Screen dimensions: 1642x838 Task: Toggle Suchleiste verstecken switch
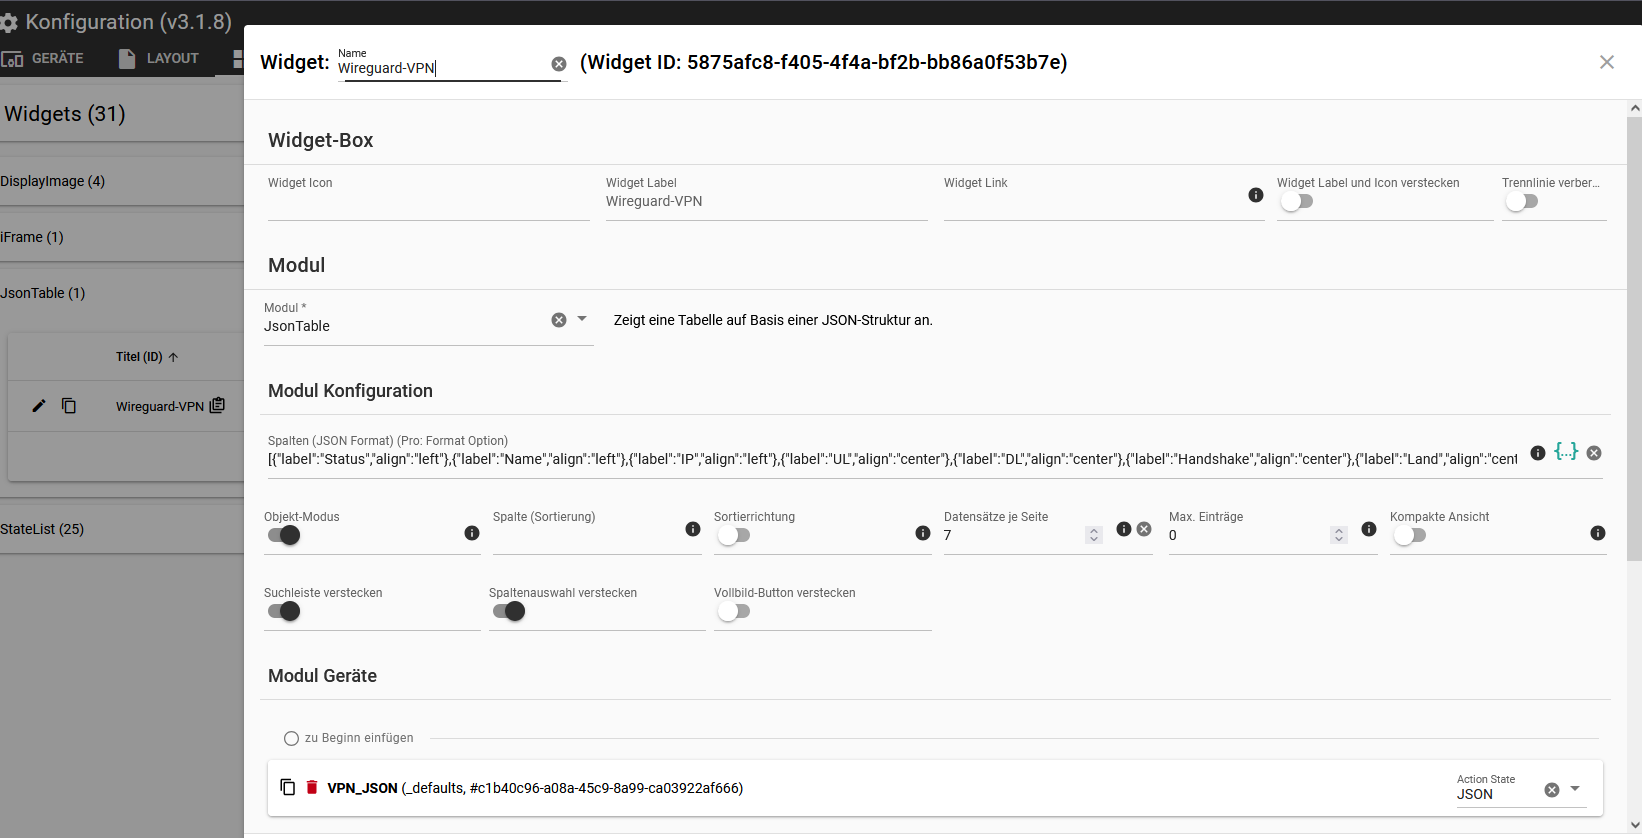pos(284,611)
